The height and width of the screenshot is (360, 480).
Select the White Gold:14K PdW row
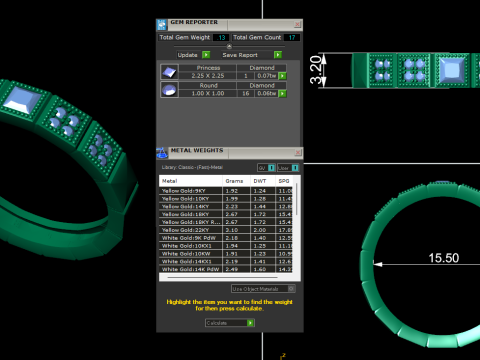click(226, 269)
